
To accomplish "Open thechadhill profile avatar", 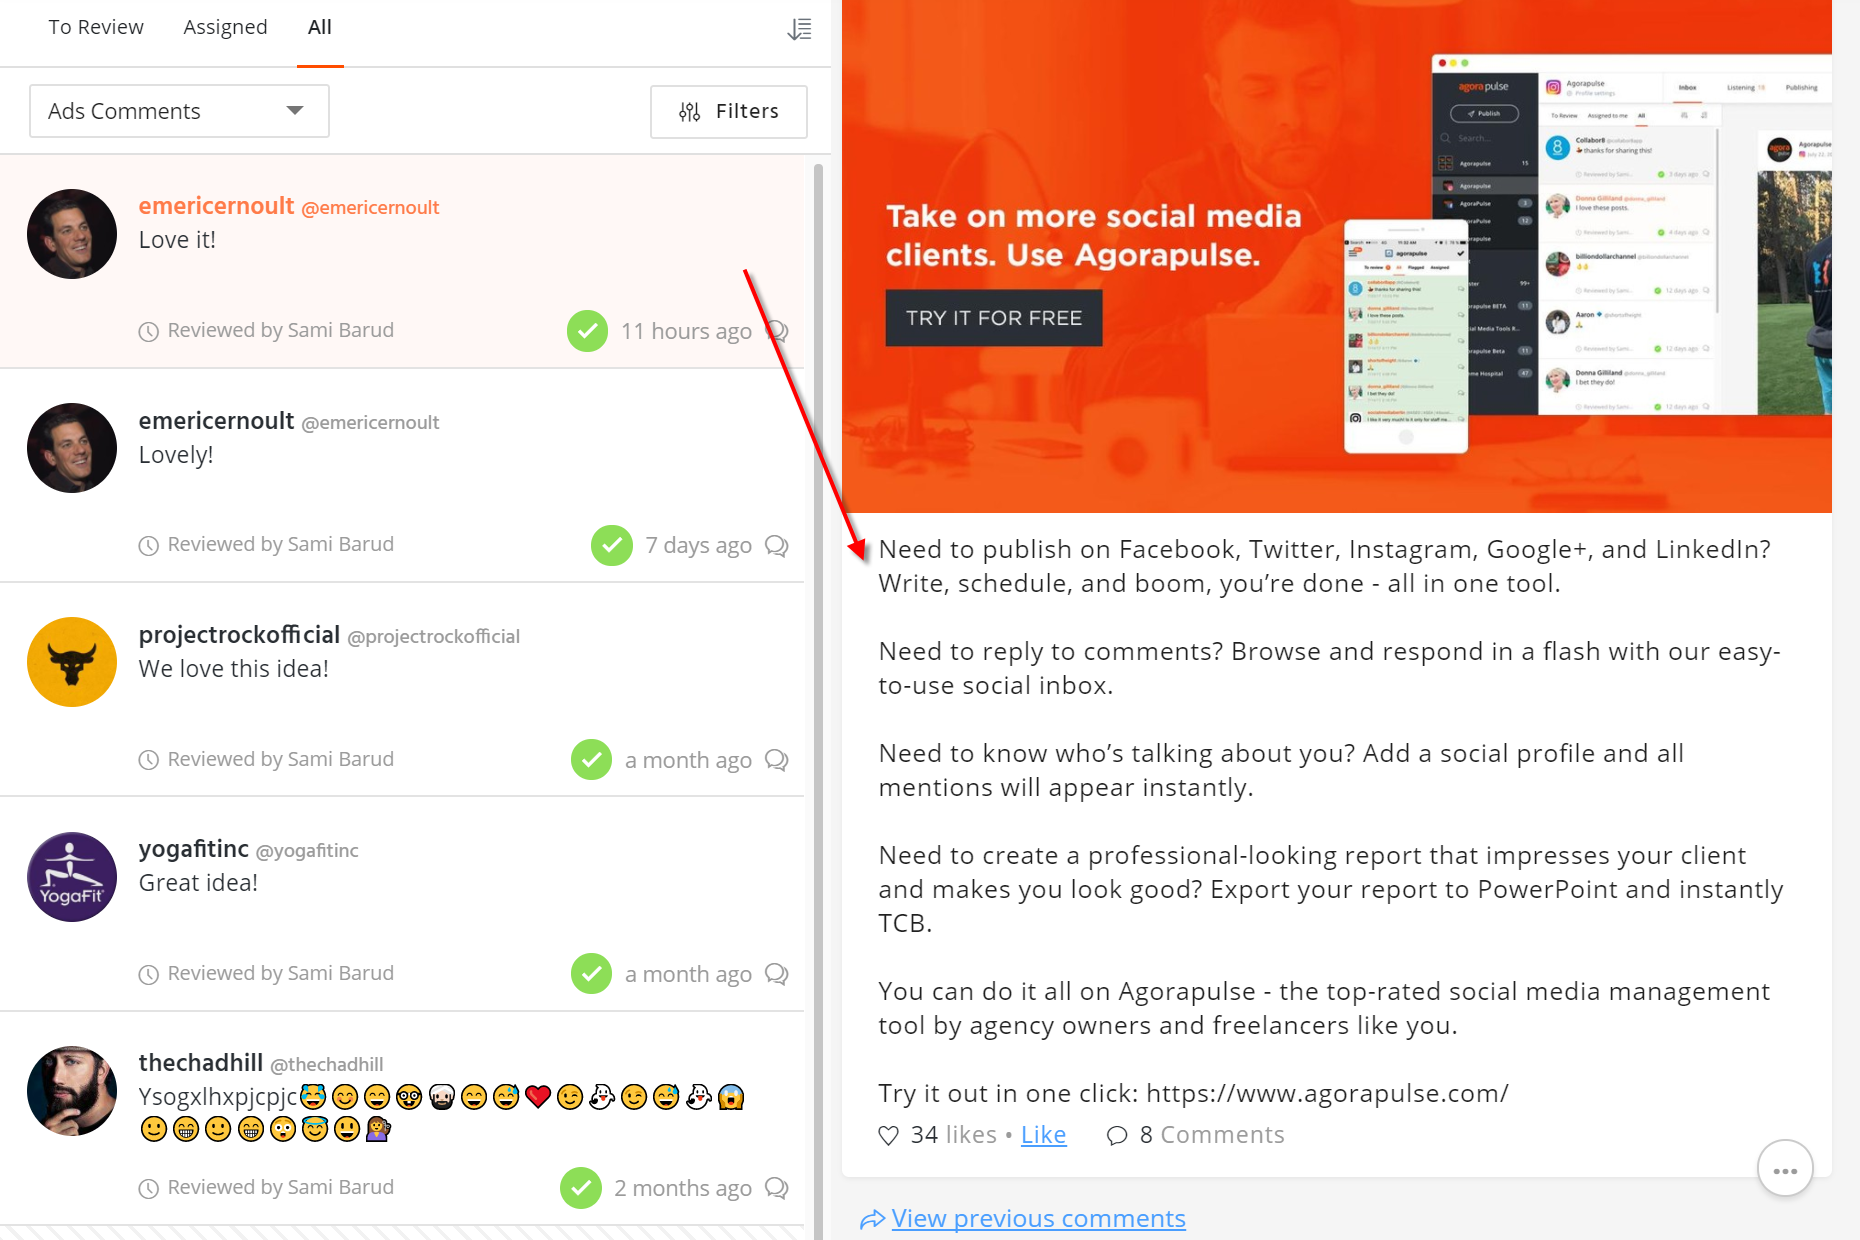I will pyautogui.click(x=72, y=1091).
